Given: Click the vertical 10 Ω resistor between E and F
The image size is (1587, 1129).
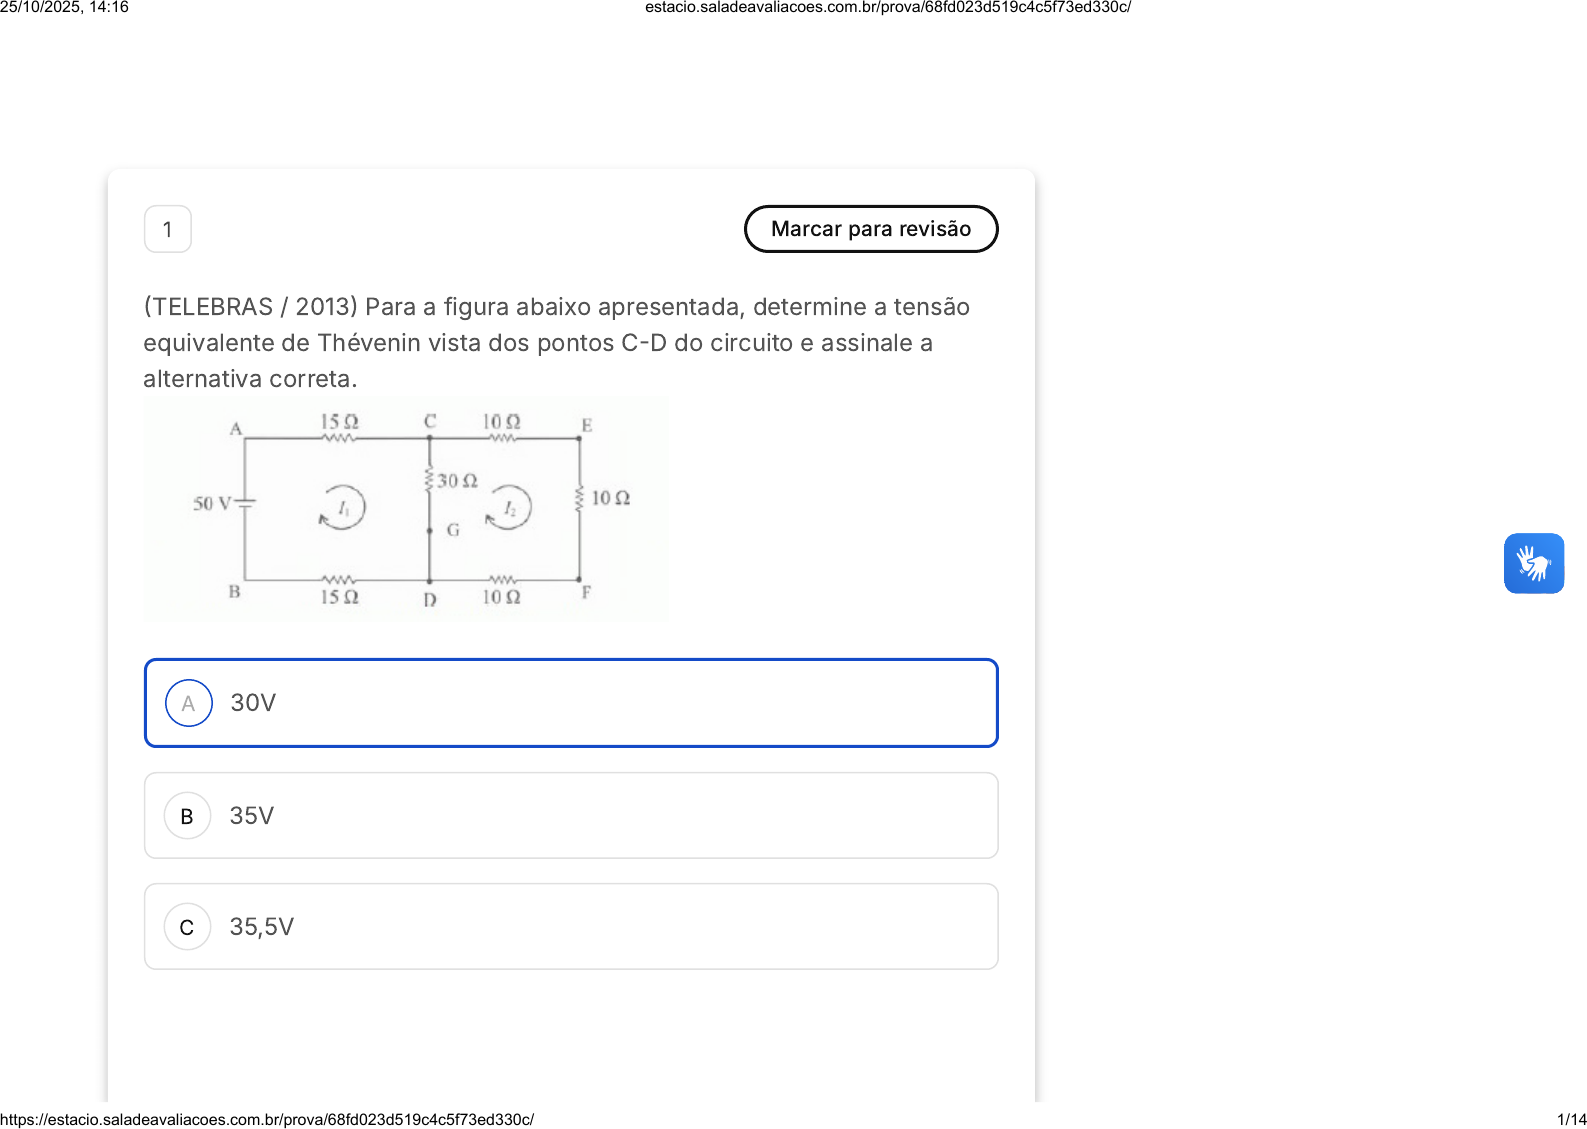Looking at the screenshot, I should pyautogui.click(x=579, y=497).
